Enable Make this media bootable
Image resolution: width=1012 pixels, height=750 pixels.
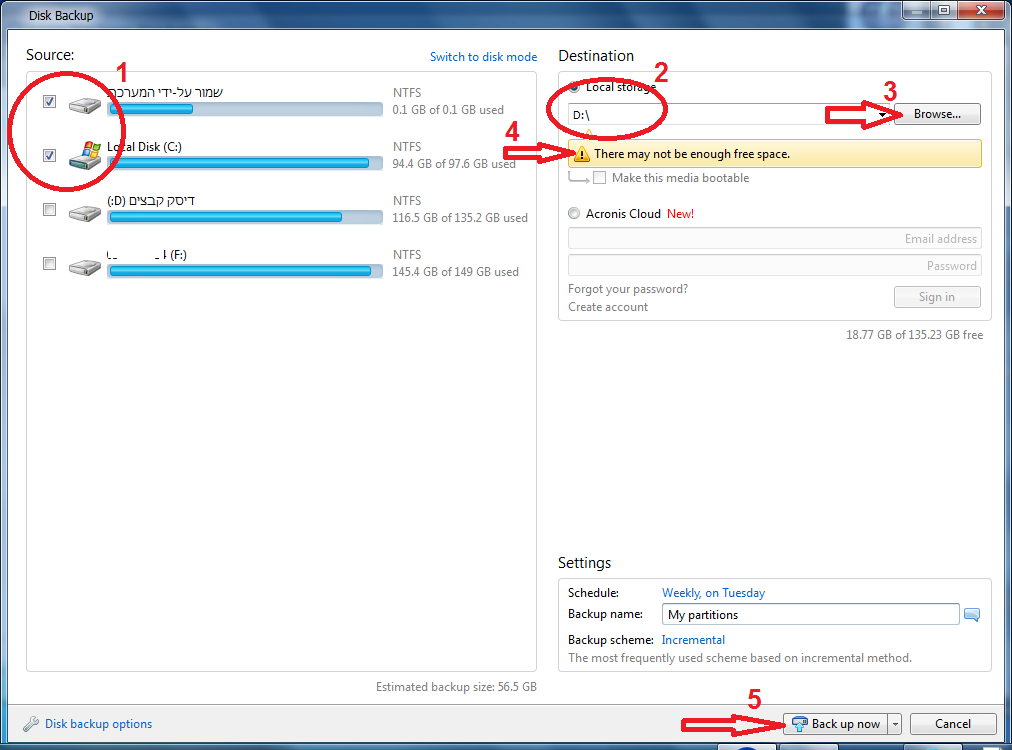(600, 177)
